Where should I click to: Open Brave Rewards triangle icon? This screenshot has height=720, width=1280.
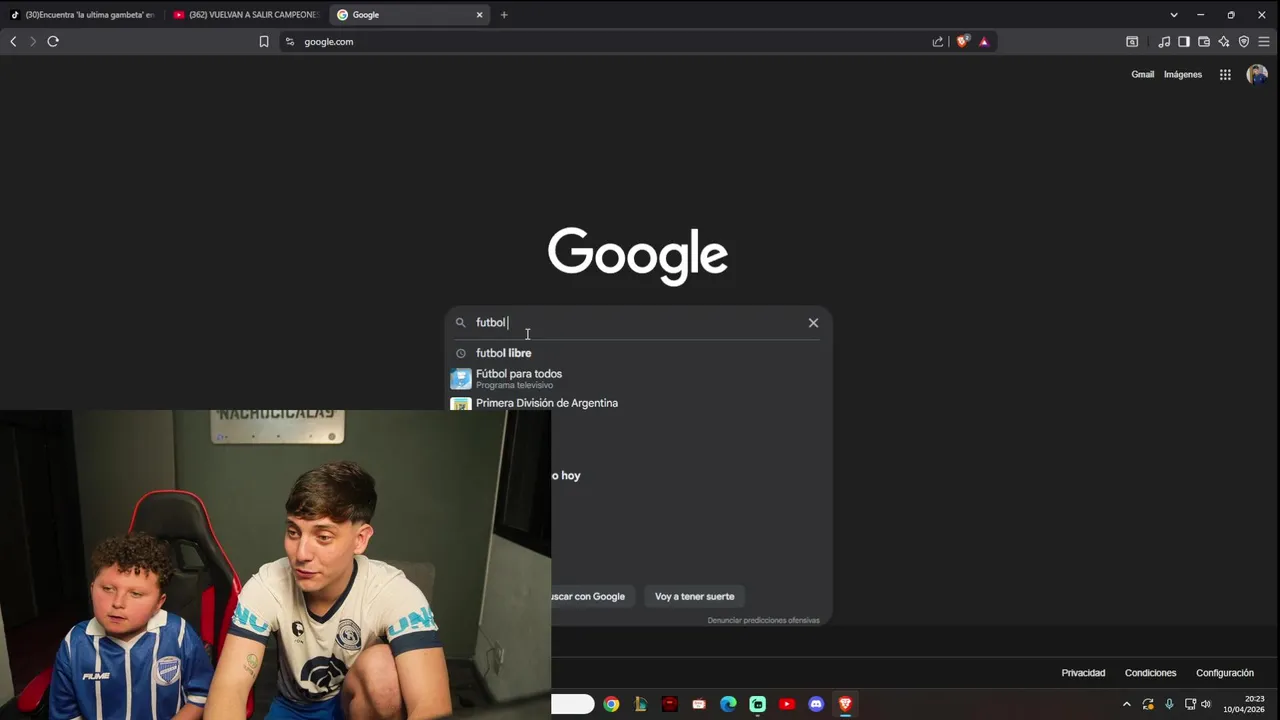(x=984, y=42)
